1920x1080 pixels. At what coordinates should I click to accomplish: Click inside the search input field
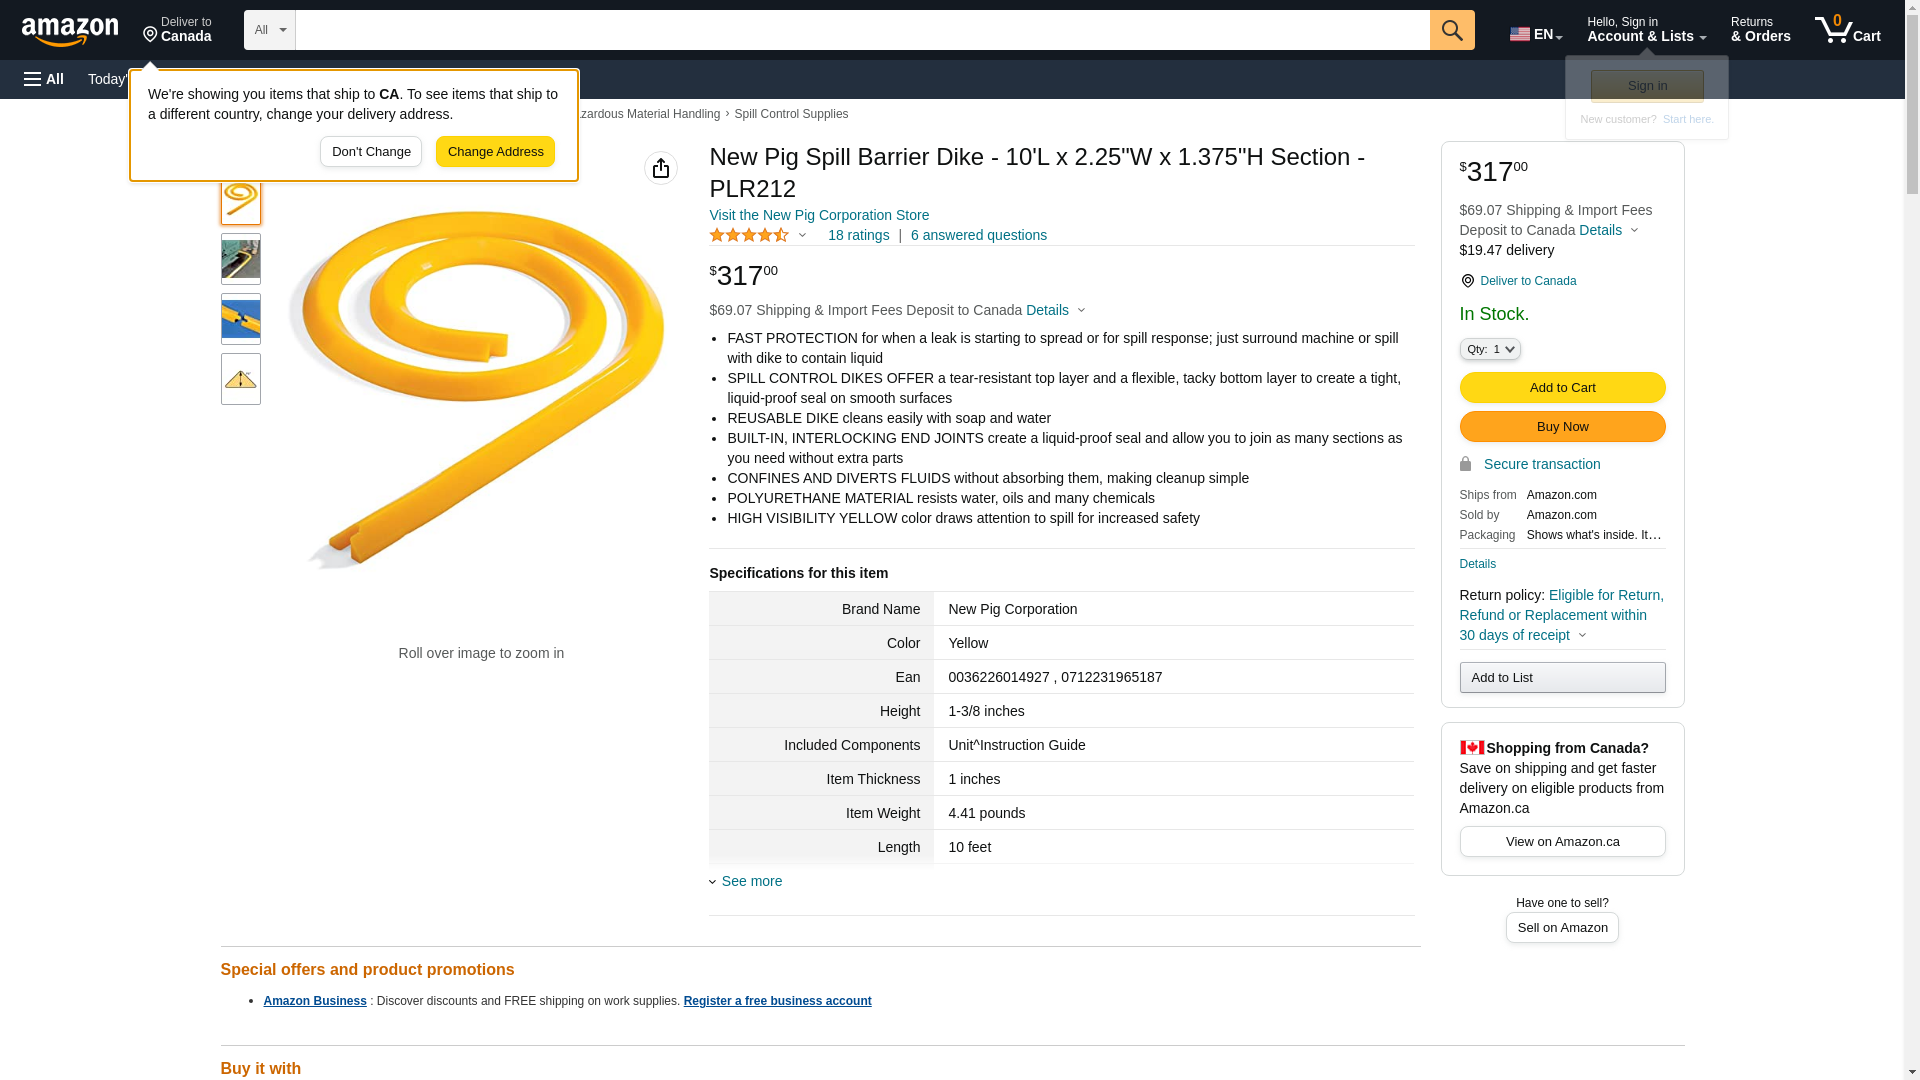click(x=862, y=30)
